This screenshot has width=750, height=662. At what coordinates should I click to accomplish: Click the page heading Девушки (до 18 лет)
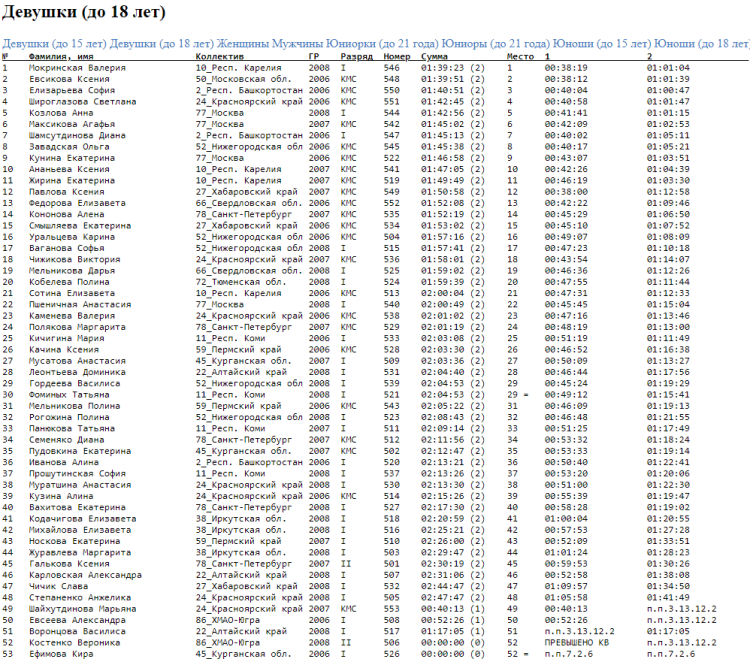click(x=84, y=13)
